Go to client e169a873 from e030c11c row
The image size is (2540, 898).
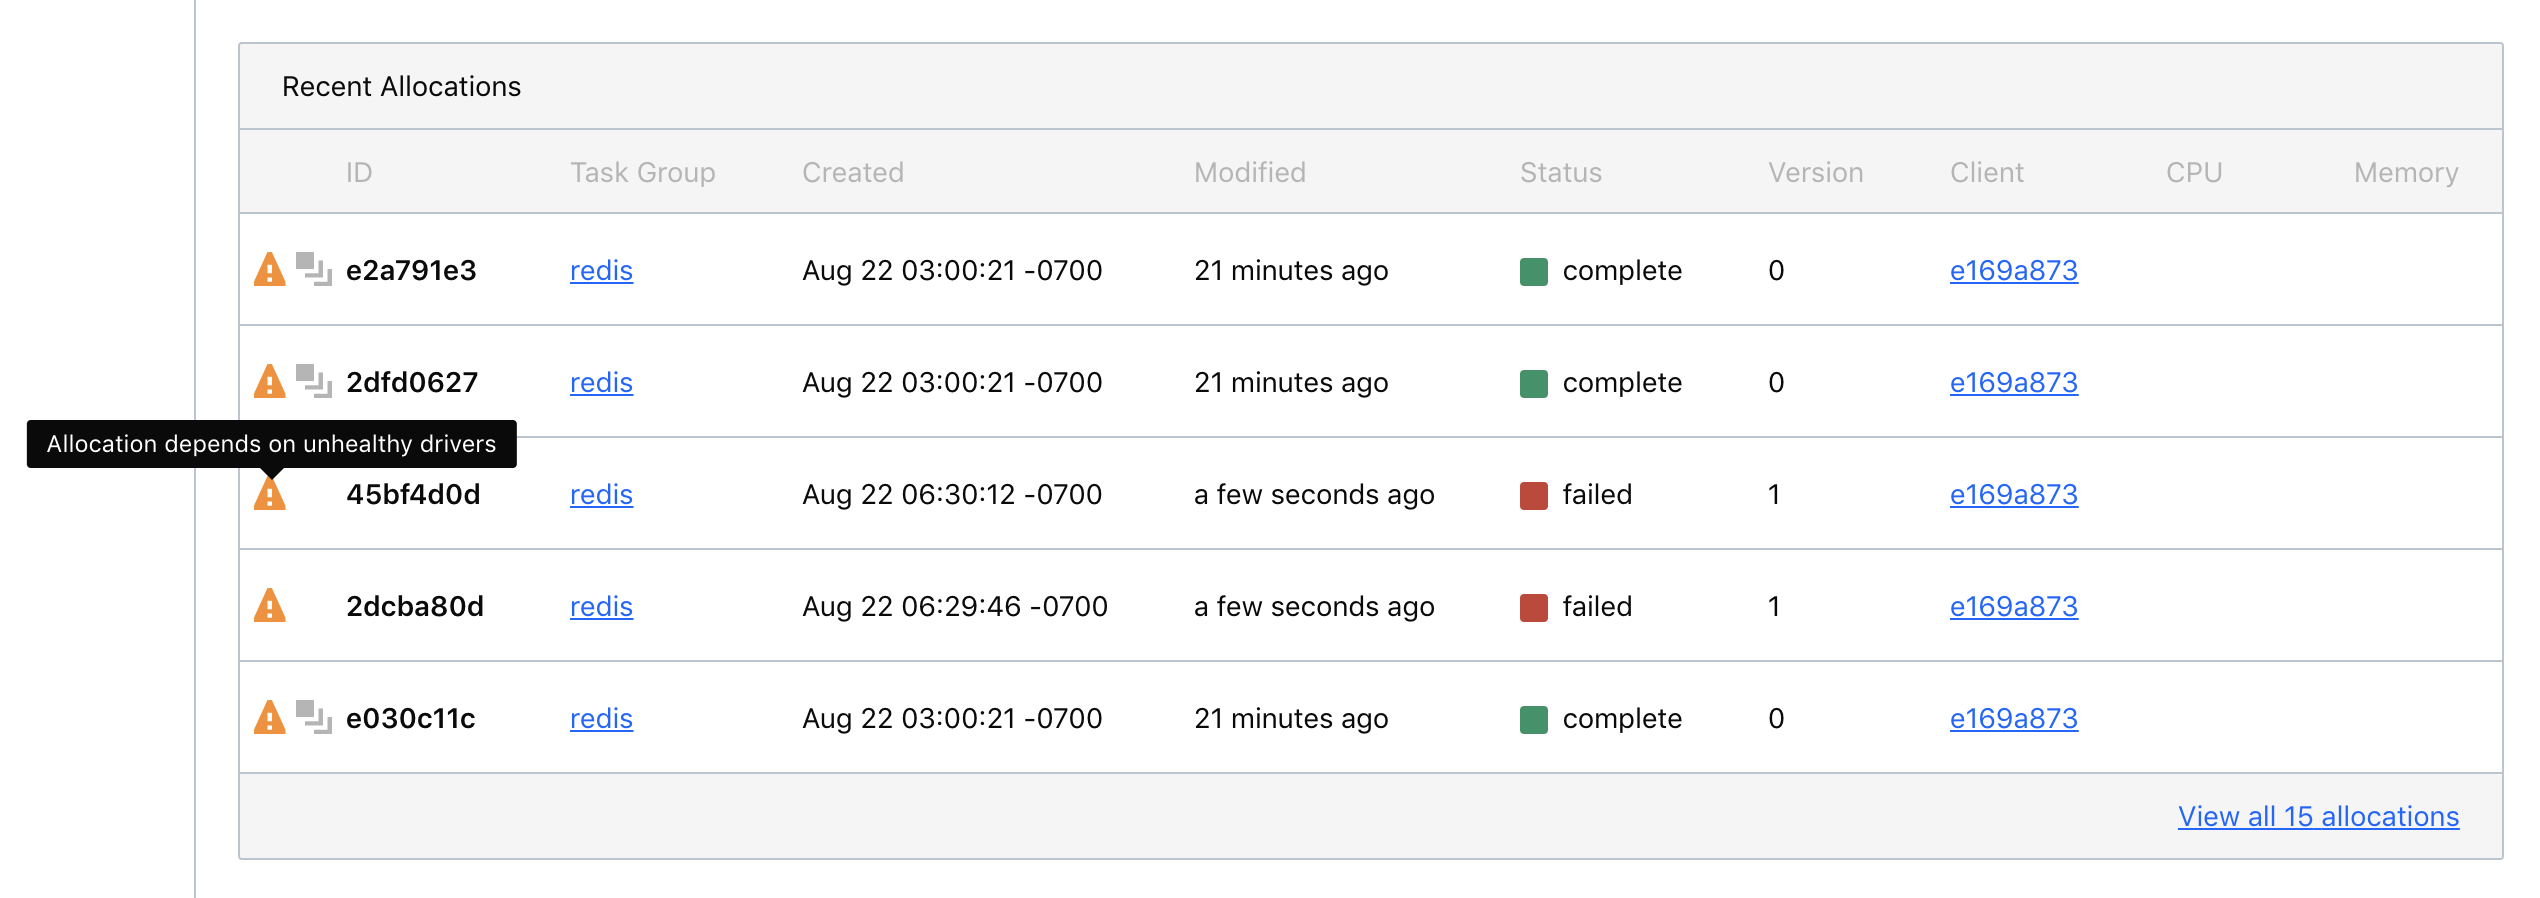pyautogui.click(x=2013, y=719)
